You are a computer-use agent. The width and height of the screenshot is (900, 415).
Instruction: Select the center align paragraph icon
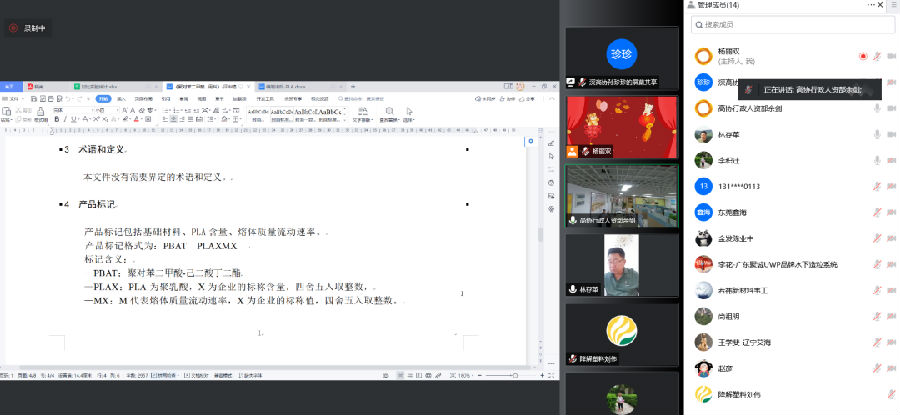[x=173, y=119]
